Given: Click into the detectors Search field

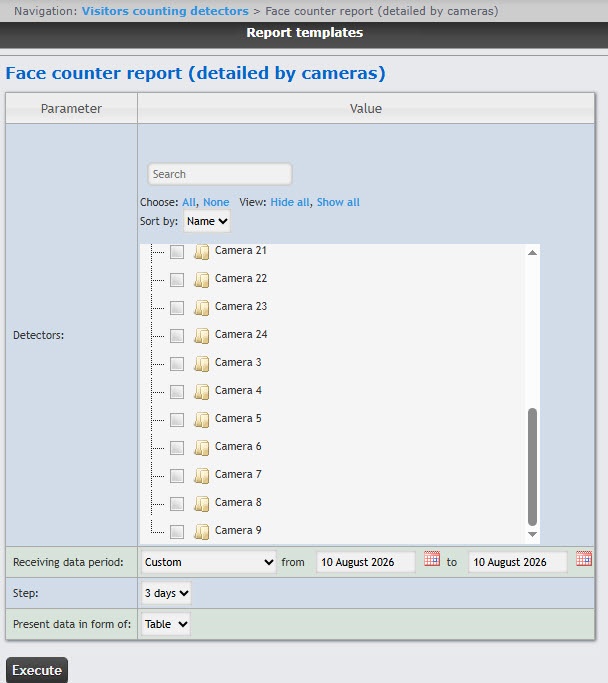Looking at the screenshot, I should 220,174.
